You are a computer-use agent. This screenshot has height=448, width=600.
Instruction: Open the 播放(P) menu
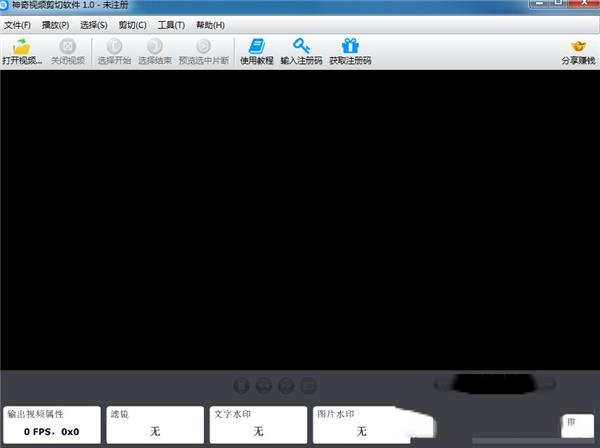55,24
